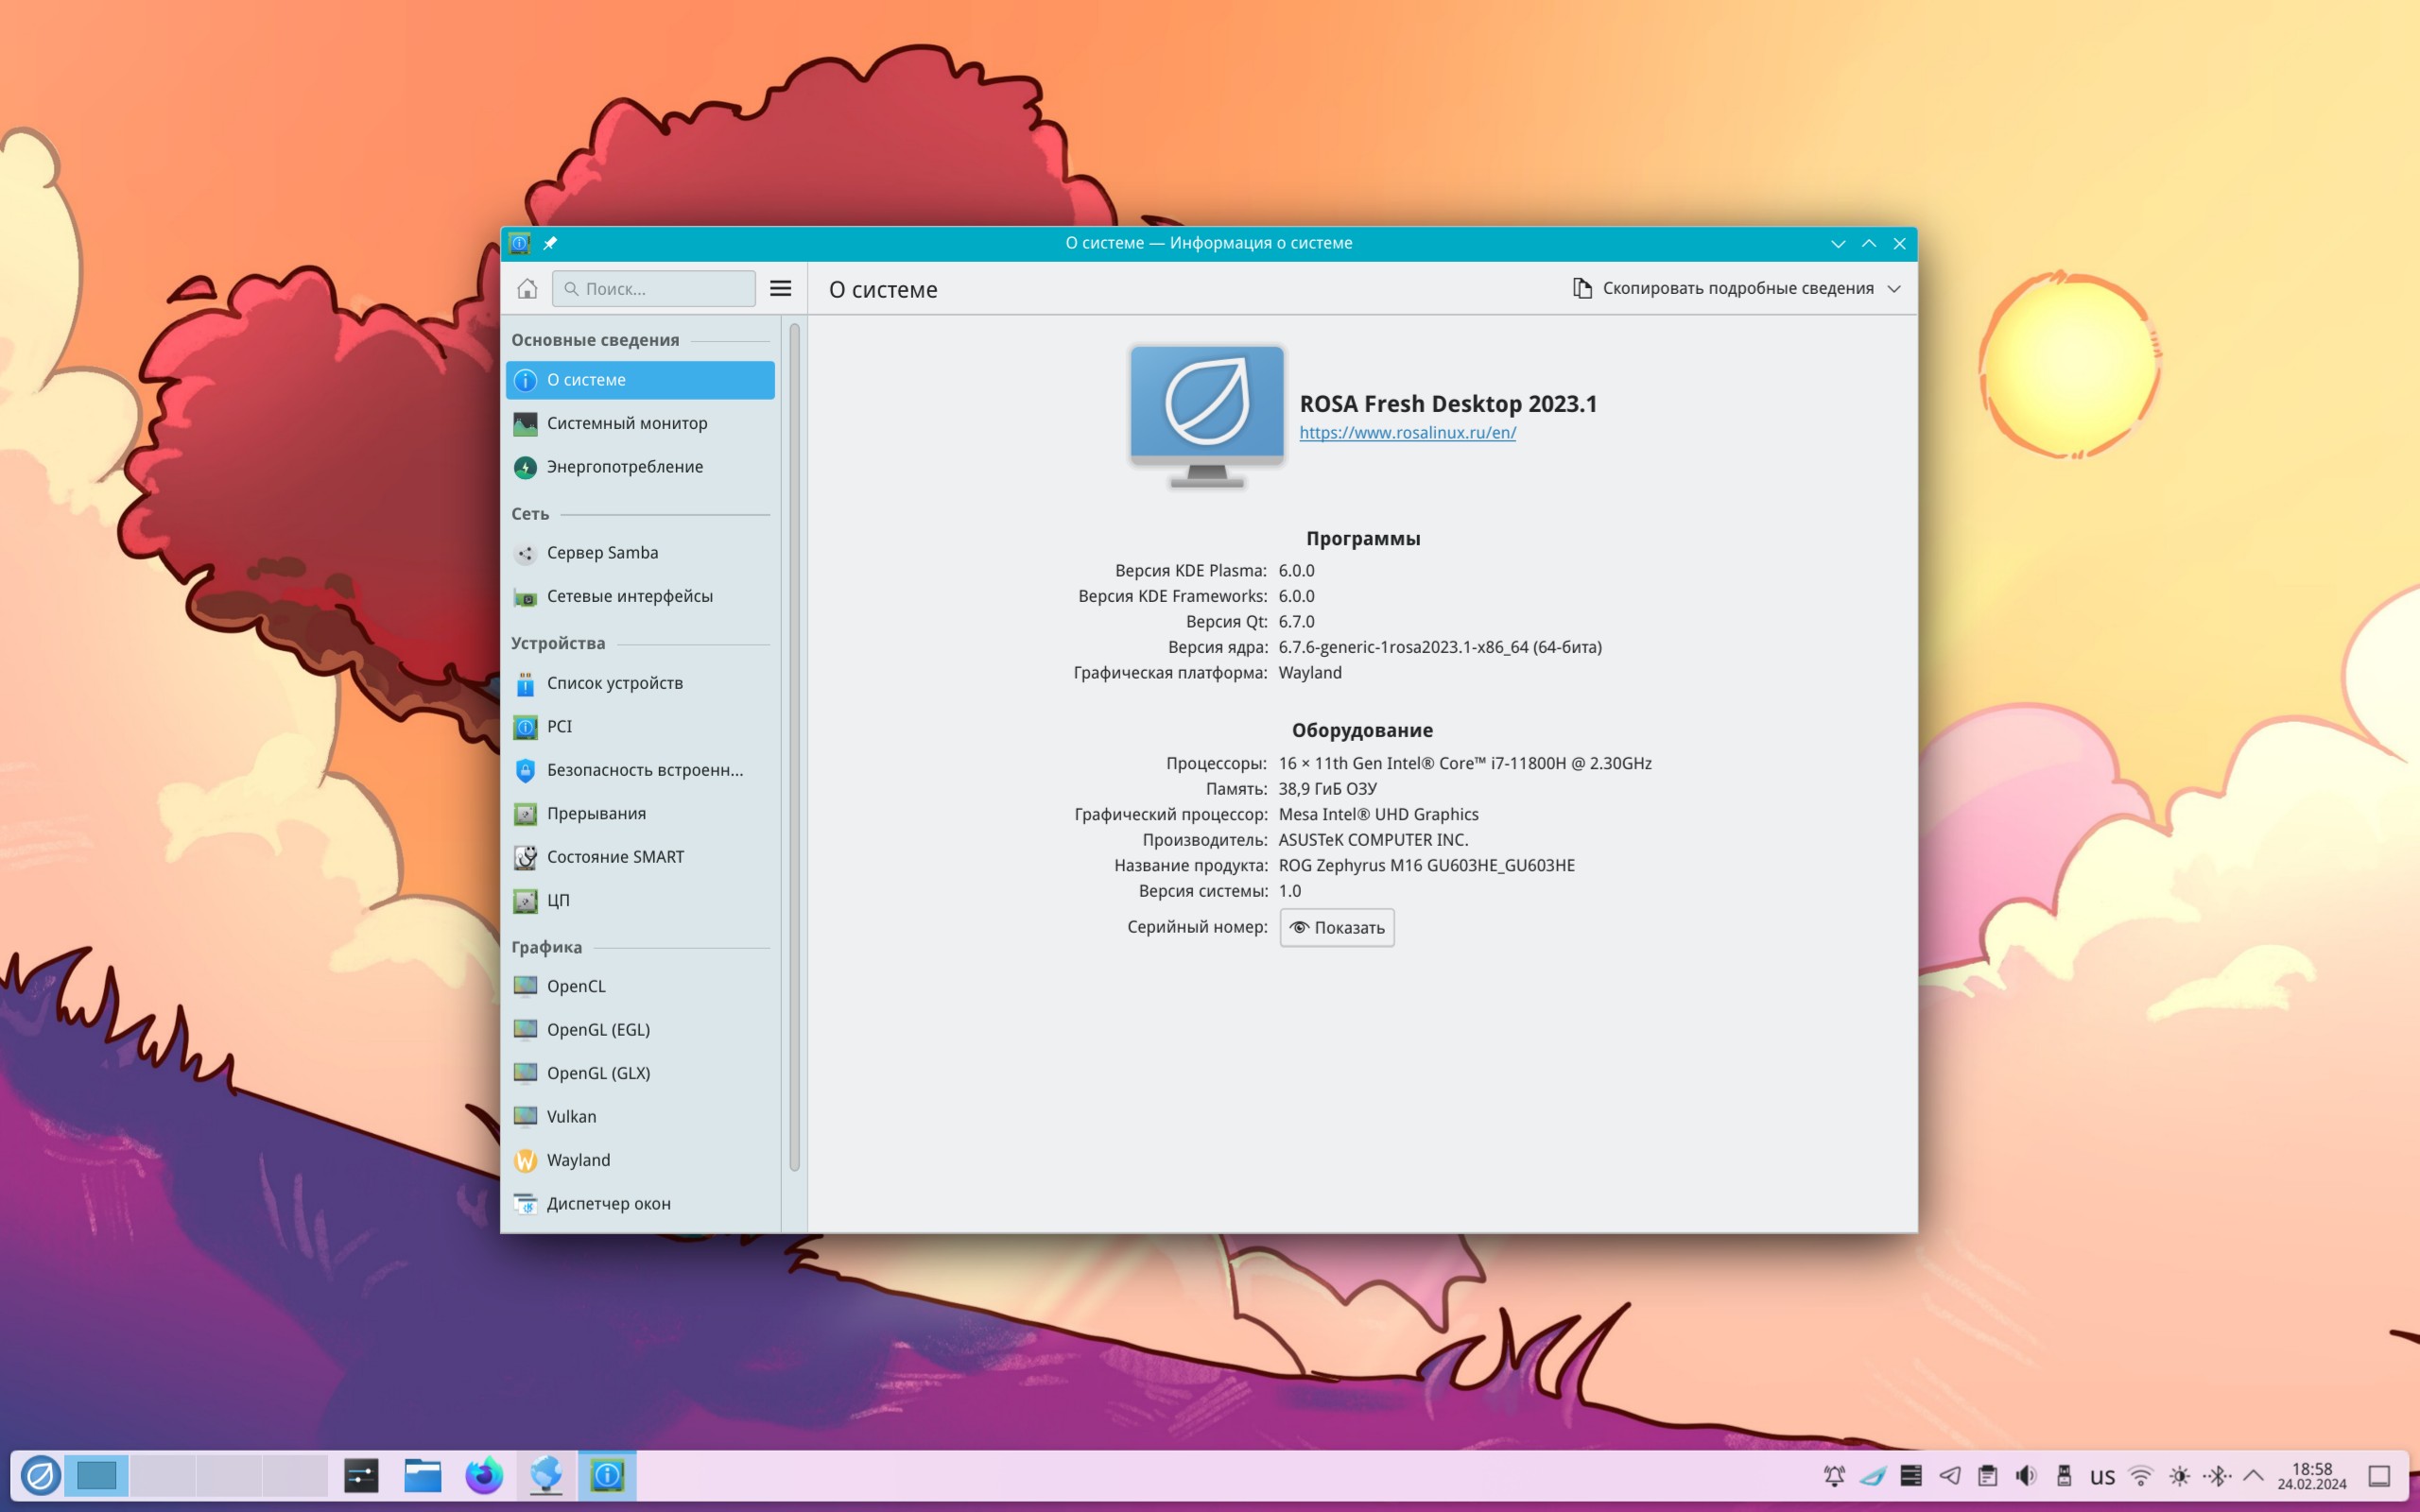This screenshot has width=2420, height=1512.
Task: Open the Wayland info page
Action: [578, 1160]
